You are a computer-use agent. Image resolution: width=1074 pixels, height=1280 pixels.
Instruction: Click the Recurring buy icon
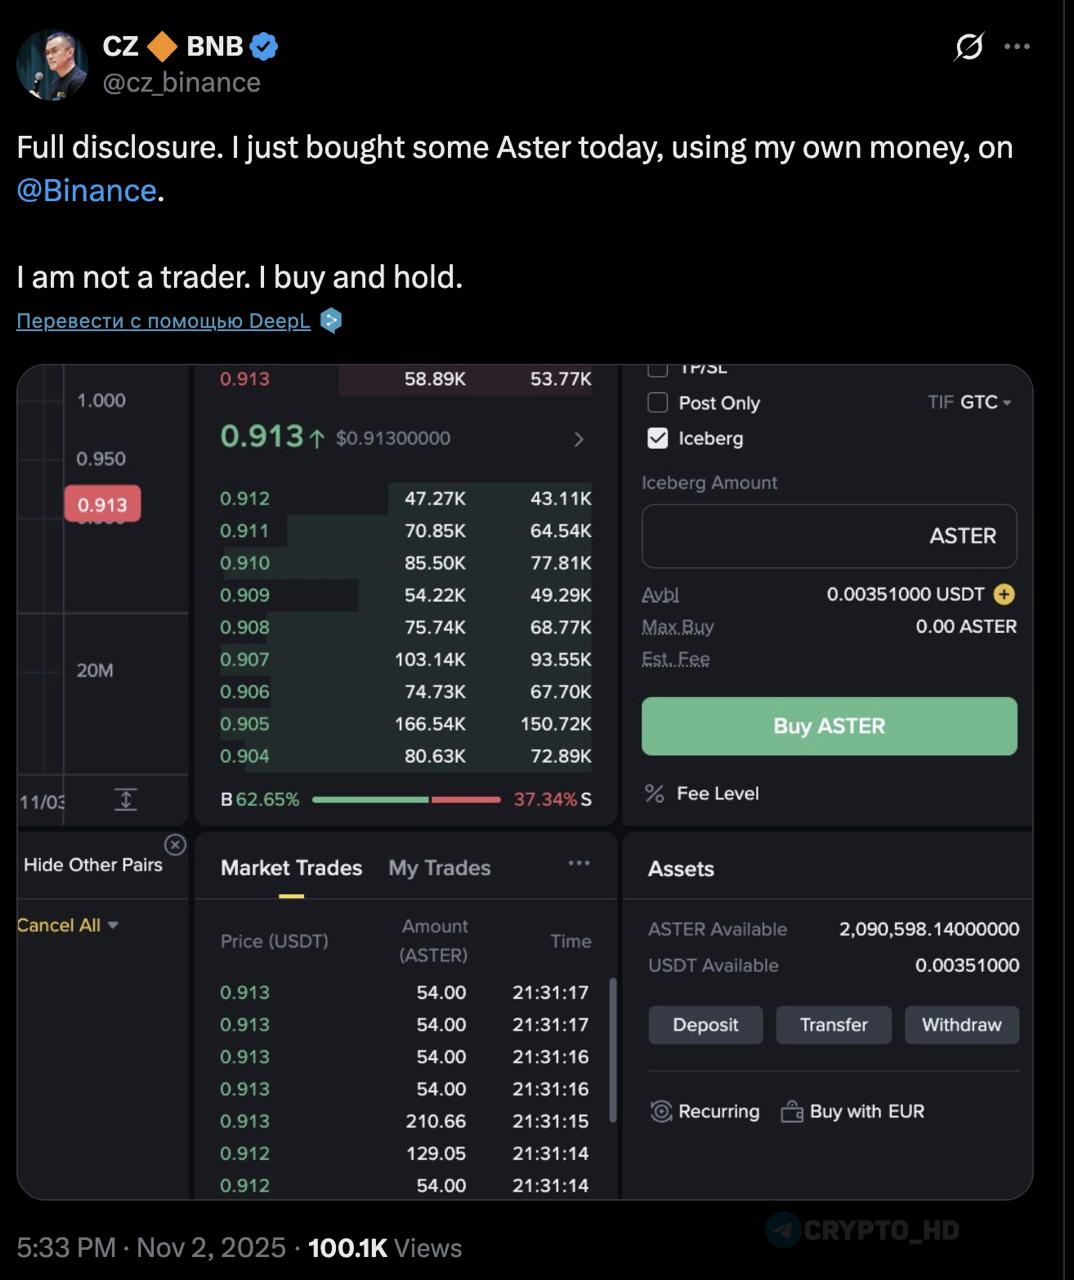661,1111
